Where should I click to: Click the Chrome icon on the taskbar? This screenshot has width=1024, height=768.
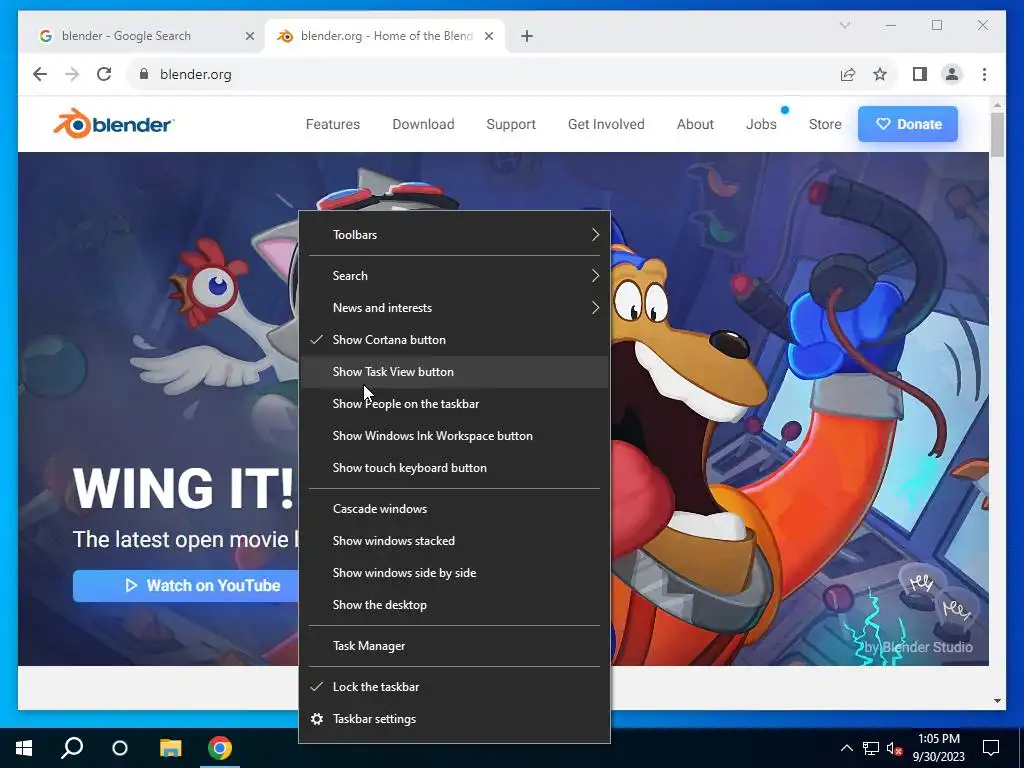tap(220, 748)
